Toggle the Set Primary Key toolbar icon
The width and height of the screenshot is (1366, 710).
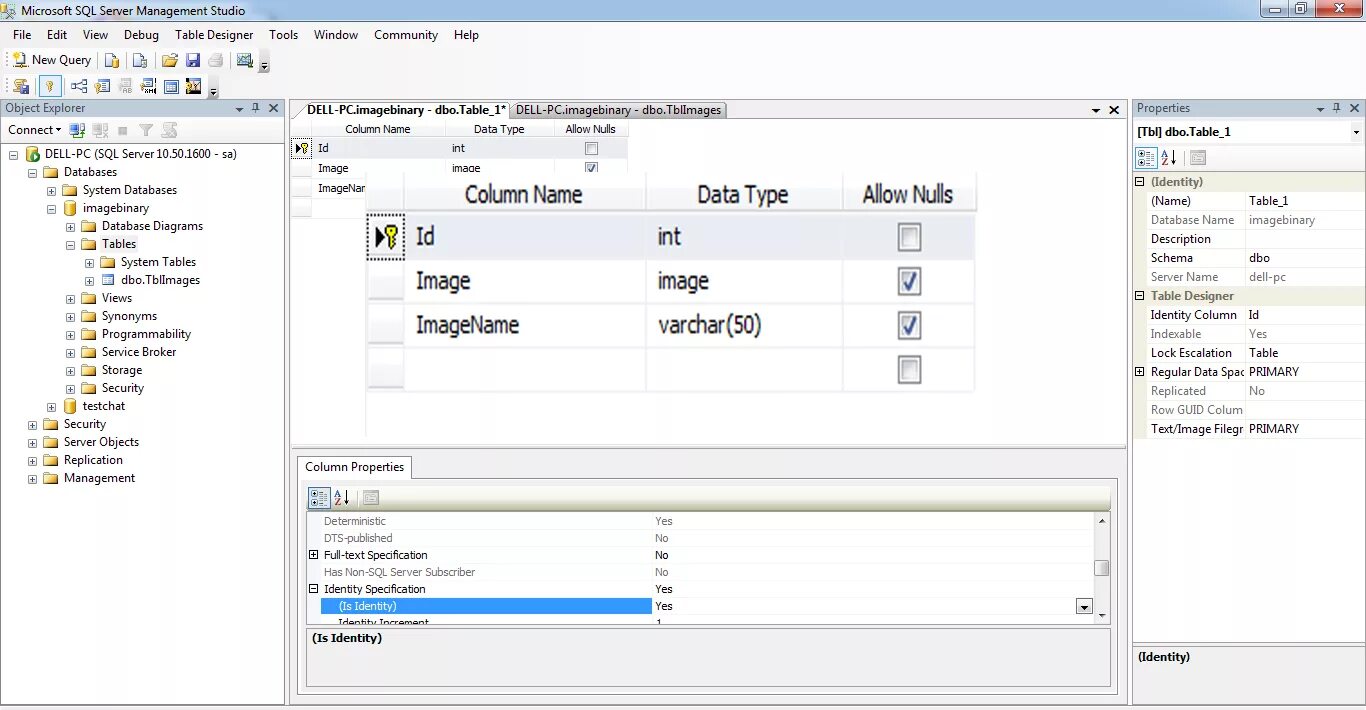click(x=49, y=86)
